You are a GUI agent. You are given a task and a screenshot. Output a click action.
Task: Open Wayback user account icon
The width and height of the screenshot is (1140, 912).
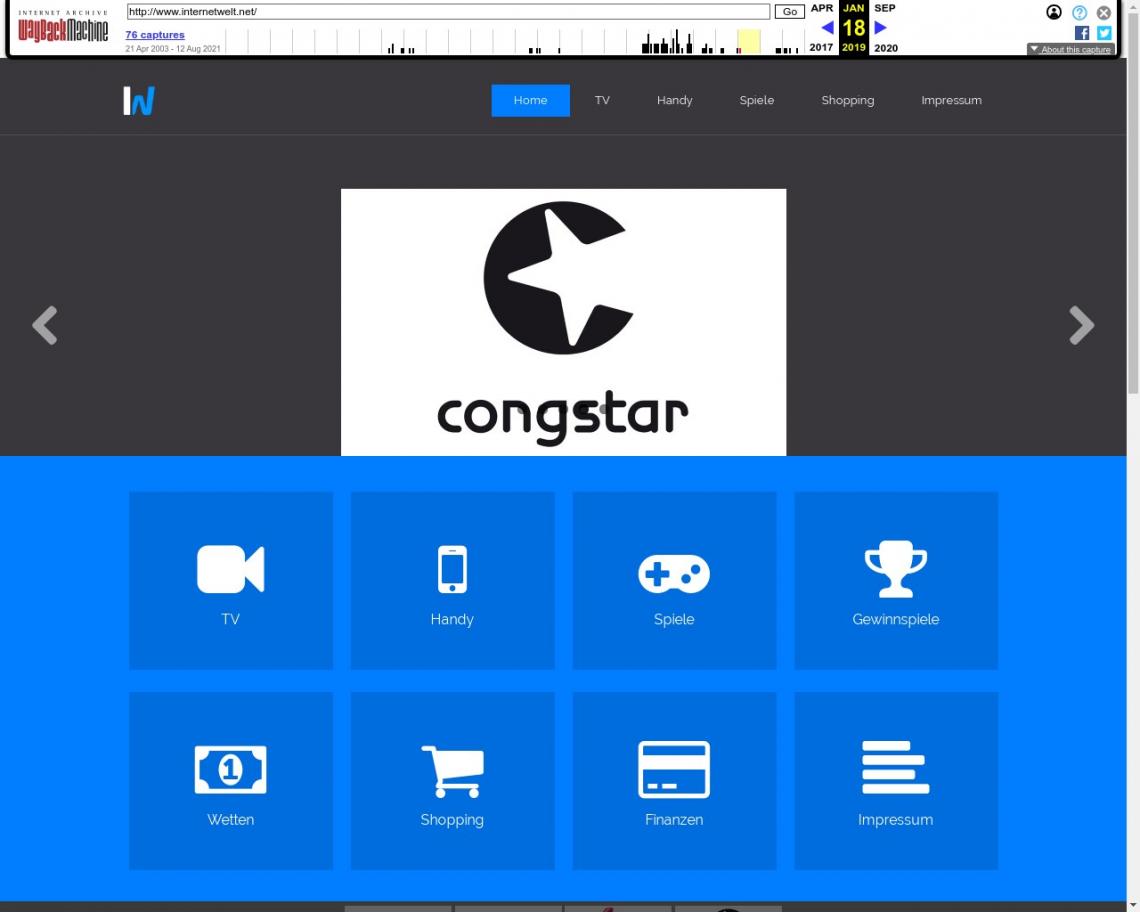click(x=1053, y=12)
